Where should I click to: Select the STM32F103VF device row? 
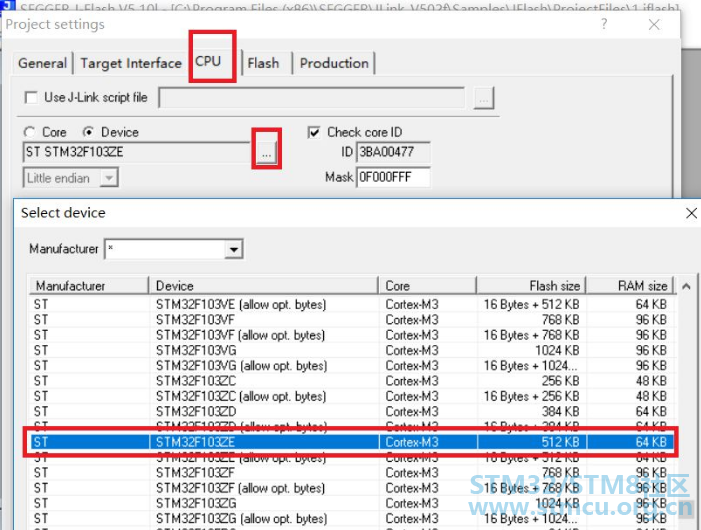(x=351, y=320)
